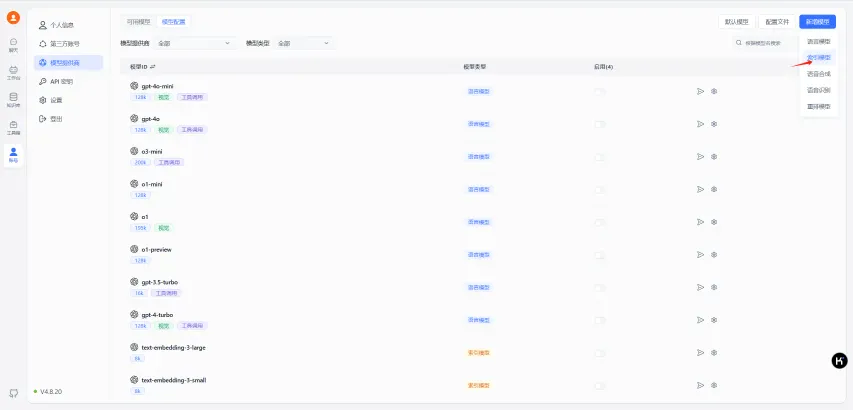Click the text-embedding-3-small model name
This screenshot has height=410, width=853.
[174, 380]
